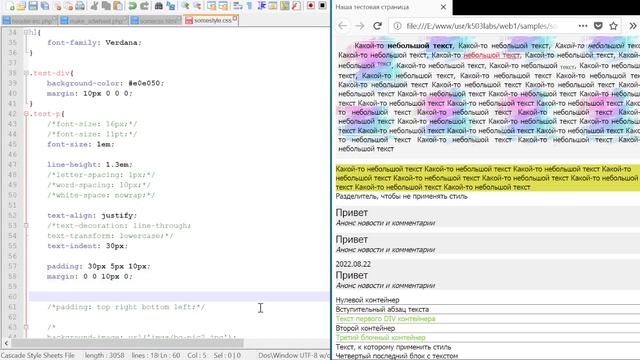The image size is (640, 360).
Task: Close the 'Наша тестовая страница' browser tab
Action: point(443,7)
